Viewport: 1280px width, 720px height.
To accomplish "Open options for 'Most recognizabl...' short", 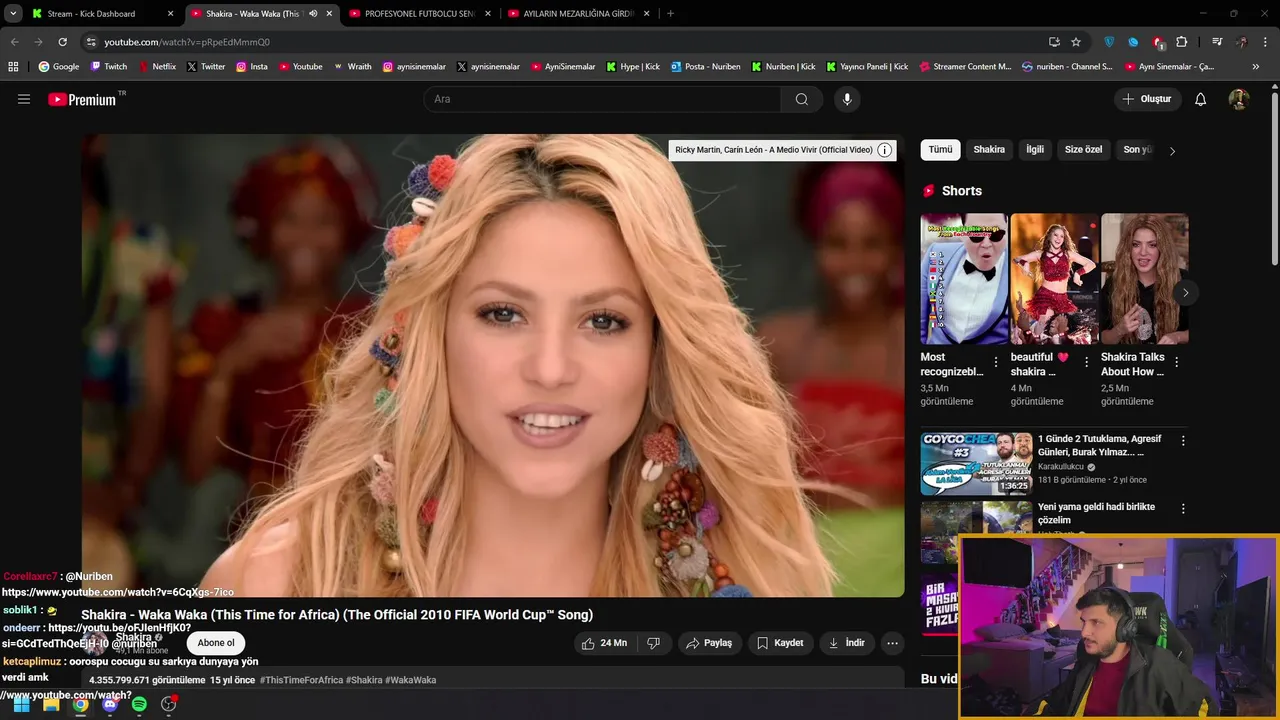I will pos(995,363).
